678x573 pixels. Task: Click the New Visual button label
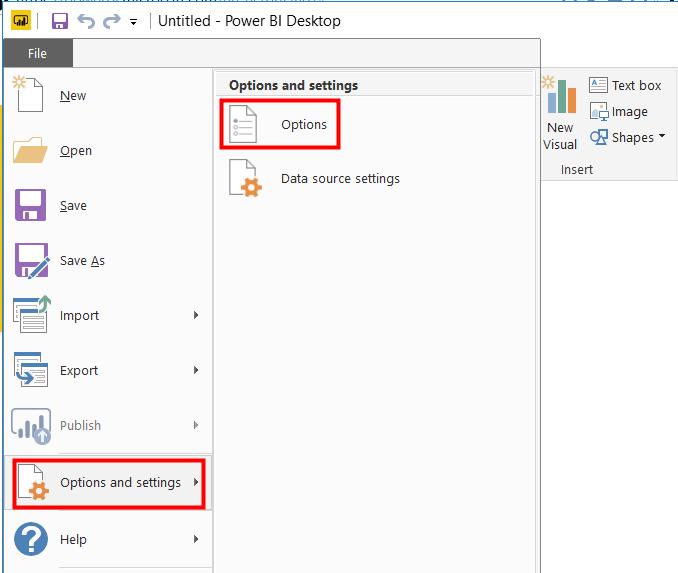560,136
